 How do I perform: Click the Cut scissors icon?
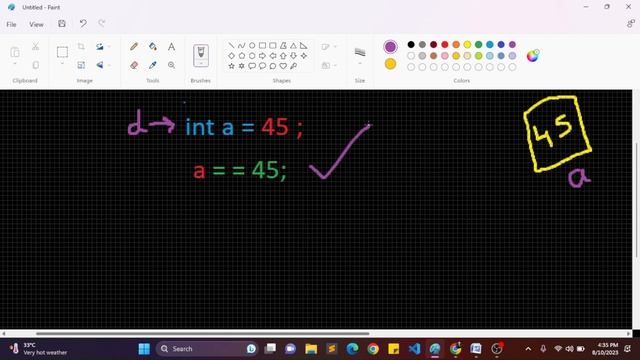tap(36, 47)
